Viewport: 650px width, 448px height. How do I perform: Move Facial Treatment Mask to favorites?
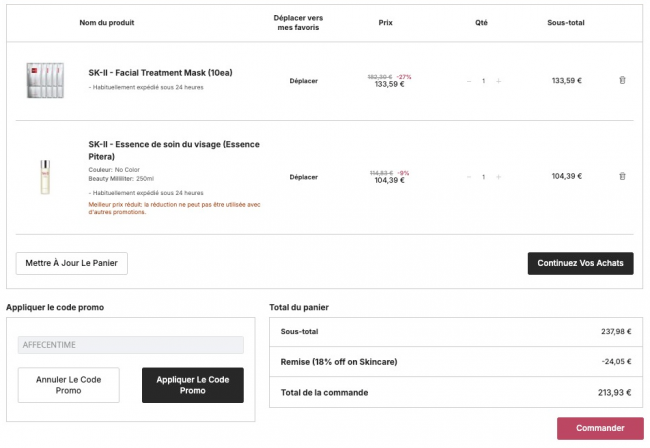click(303, 81)
